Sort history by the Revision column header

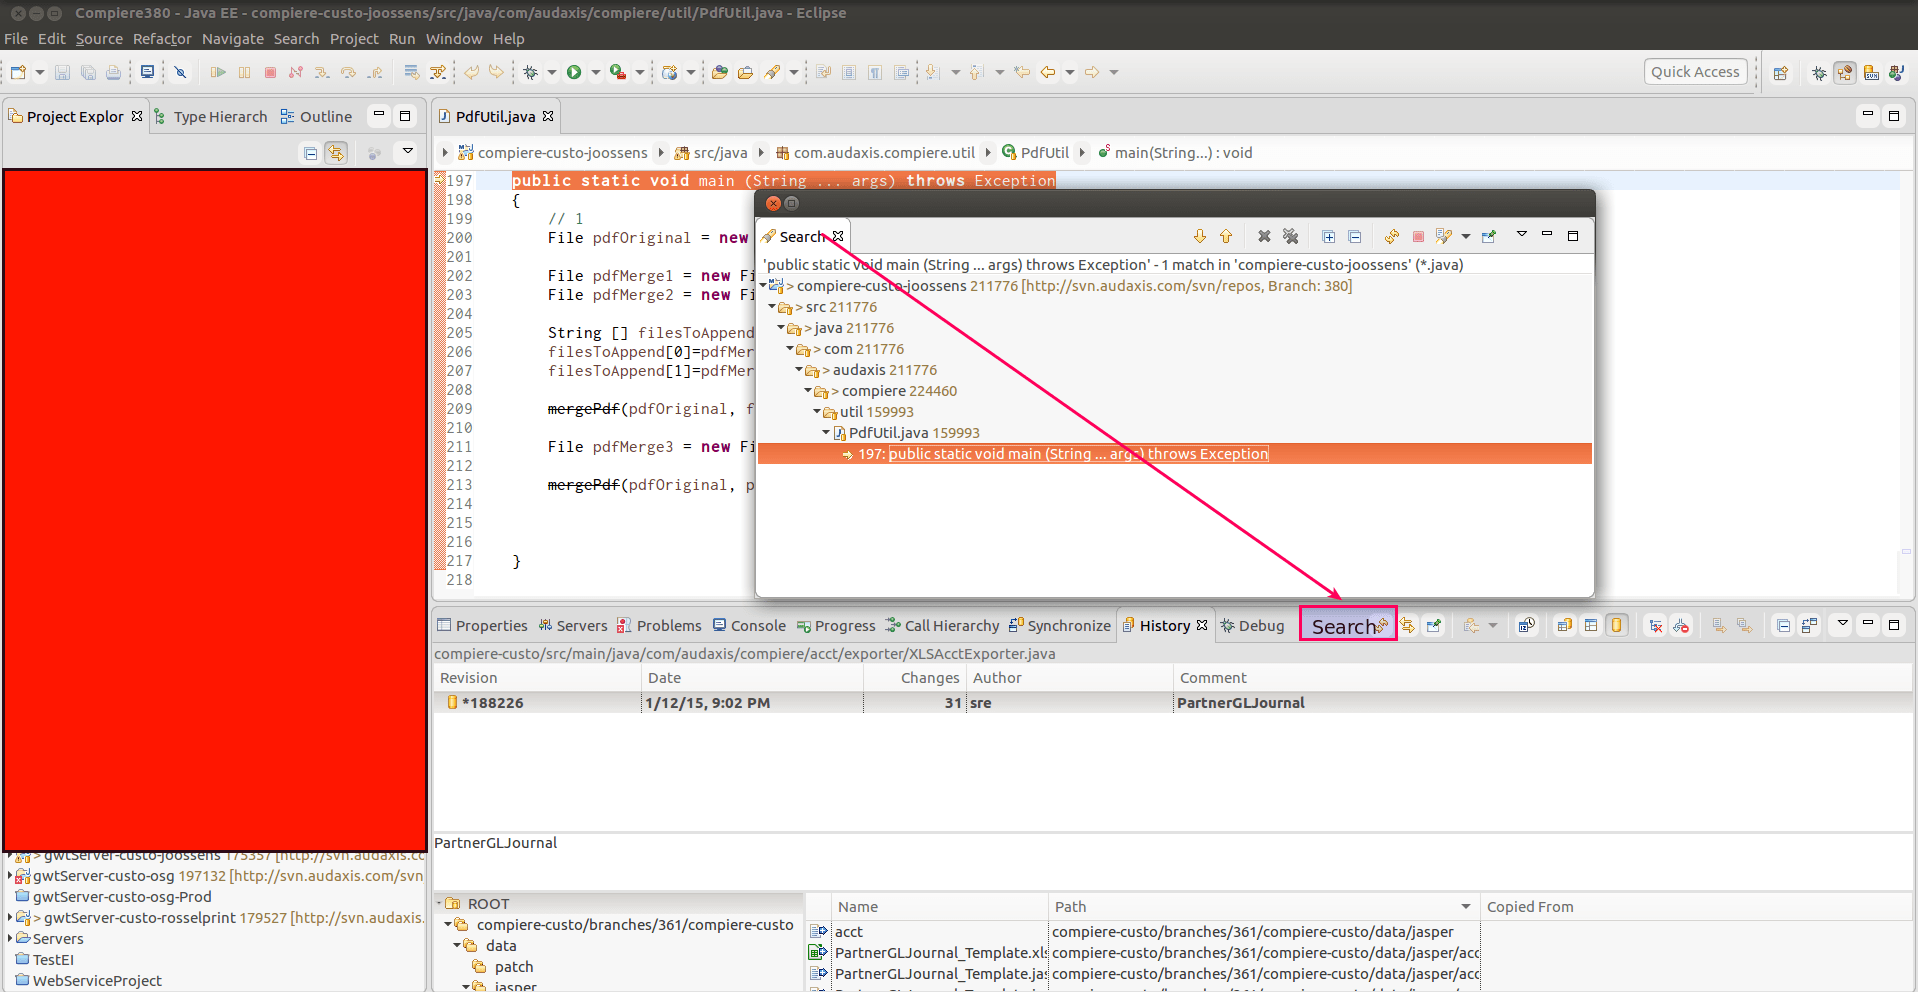(x=537, y=678)
